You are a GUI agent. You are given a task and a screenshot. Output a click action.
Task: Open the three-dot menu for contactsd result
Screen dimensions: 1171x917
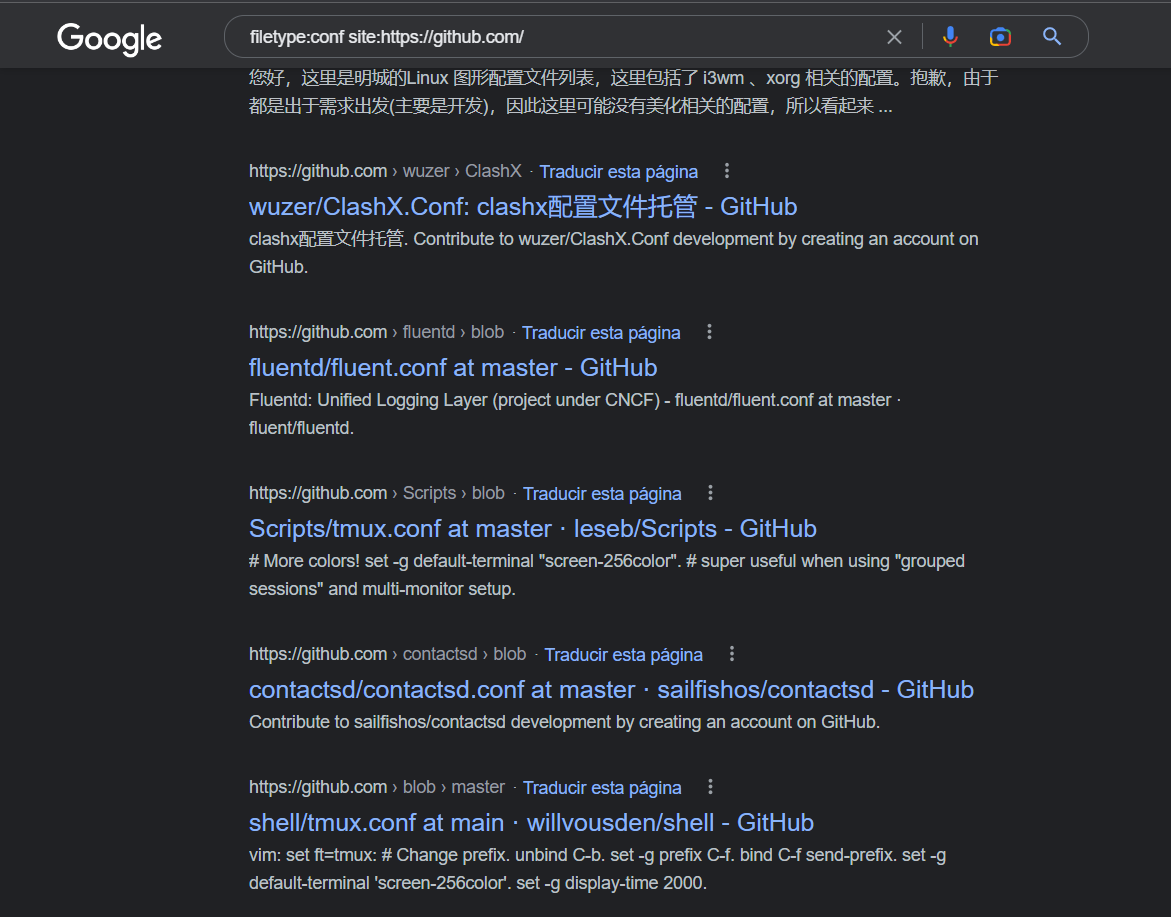point(732,654)
